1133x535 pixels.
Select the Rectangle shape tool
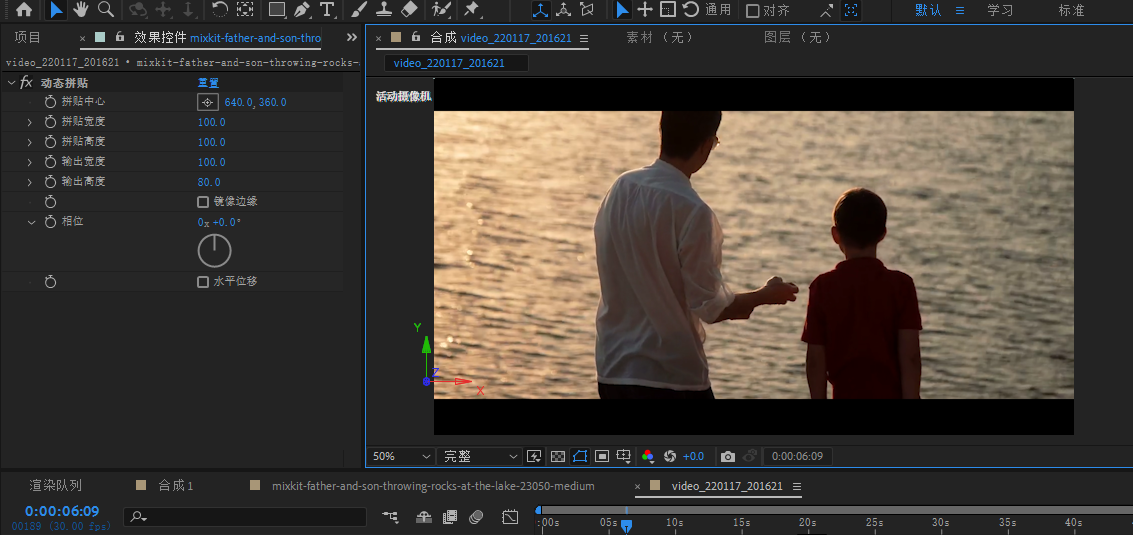[x=277, y=9]
